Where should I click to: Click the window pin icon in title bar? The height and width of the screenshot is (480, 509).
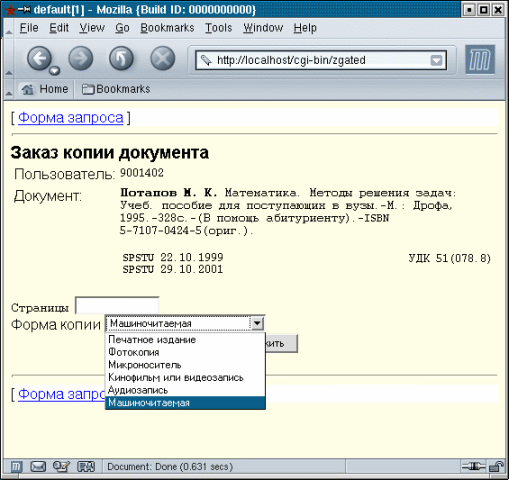[x=24, y=10]
